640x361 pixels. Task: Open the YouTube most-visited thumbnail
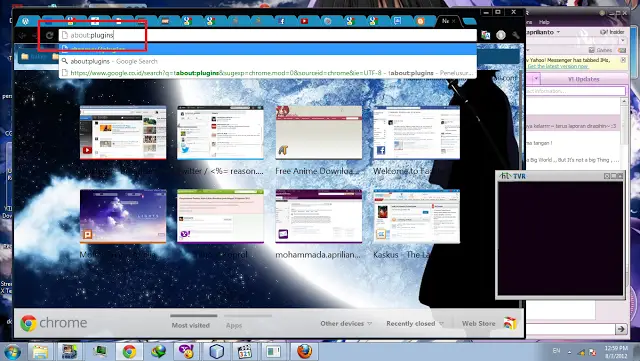pos(123,132)
